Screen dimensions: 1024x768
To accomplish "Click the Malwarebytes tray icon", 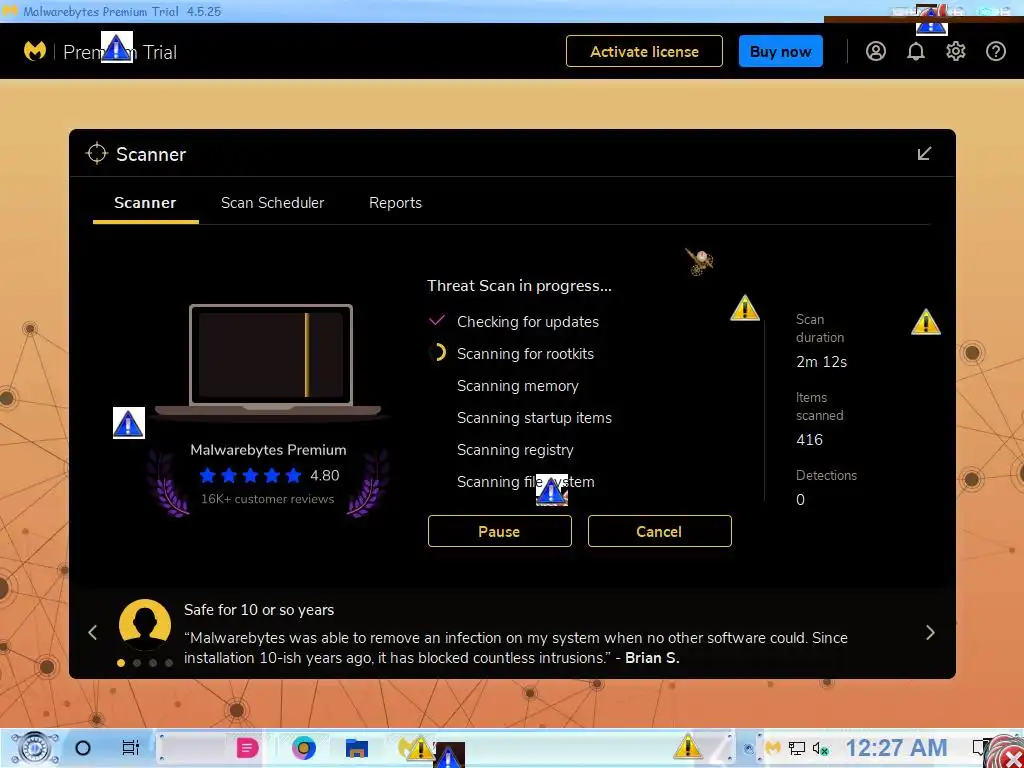I will tap(773, 748).
